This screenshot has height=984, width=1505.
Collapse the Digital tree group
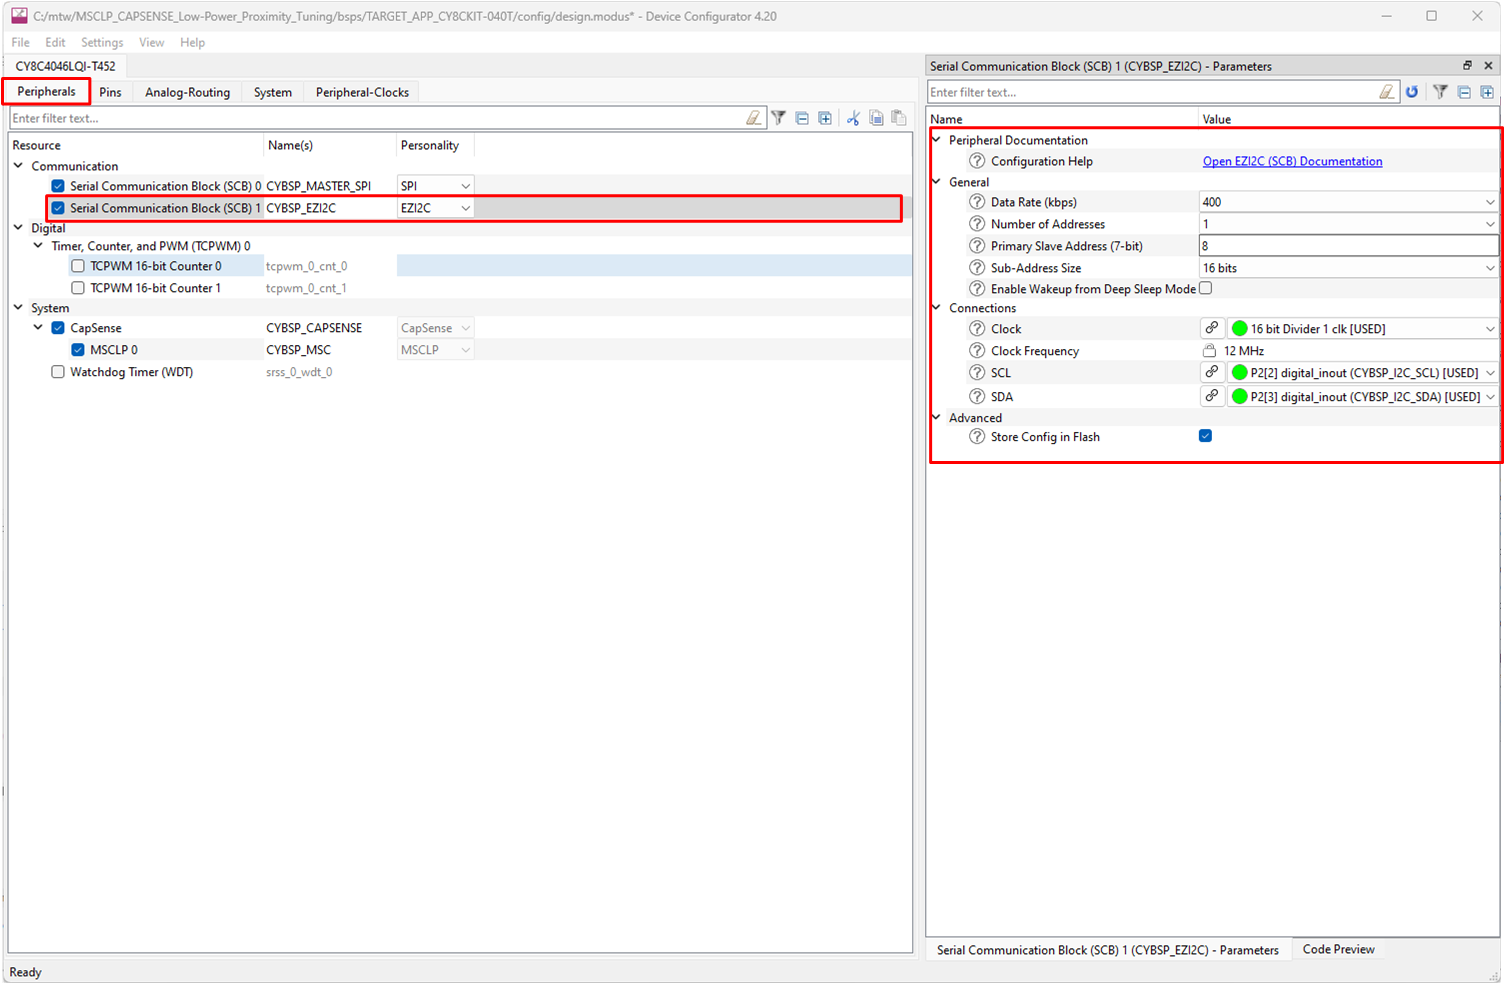point(18,228)
